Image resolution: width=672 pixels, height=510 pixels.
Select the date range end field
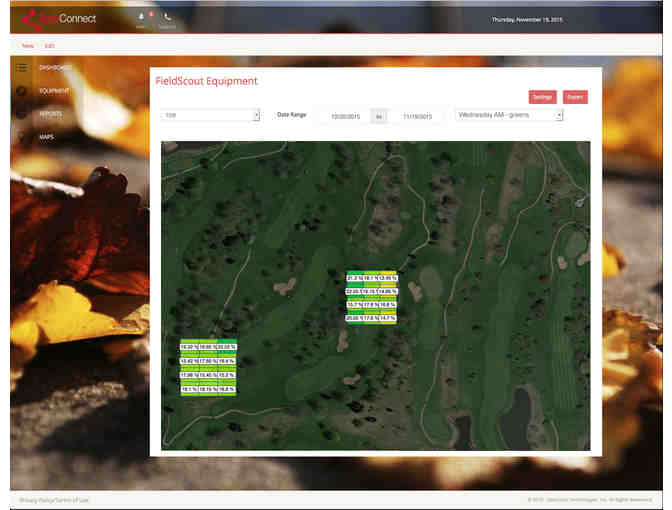(416, 116)
